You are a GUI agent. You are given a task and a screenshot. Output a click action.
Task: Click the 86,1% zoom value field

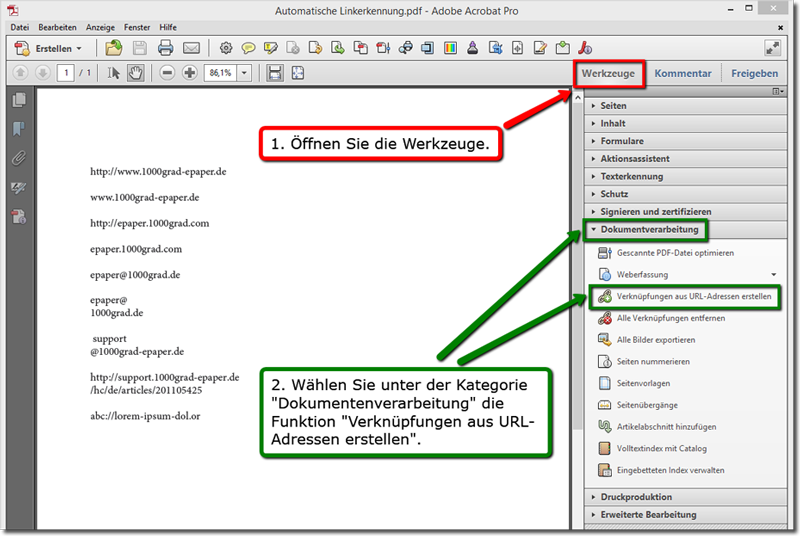tap(220, 73)
